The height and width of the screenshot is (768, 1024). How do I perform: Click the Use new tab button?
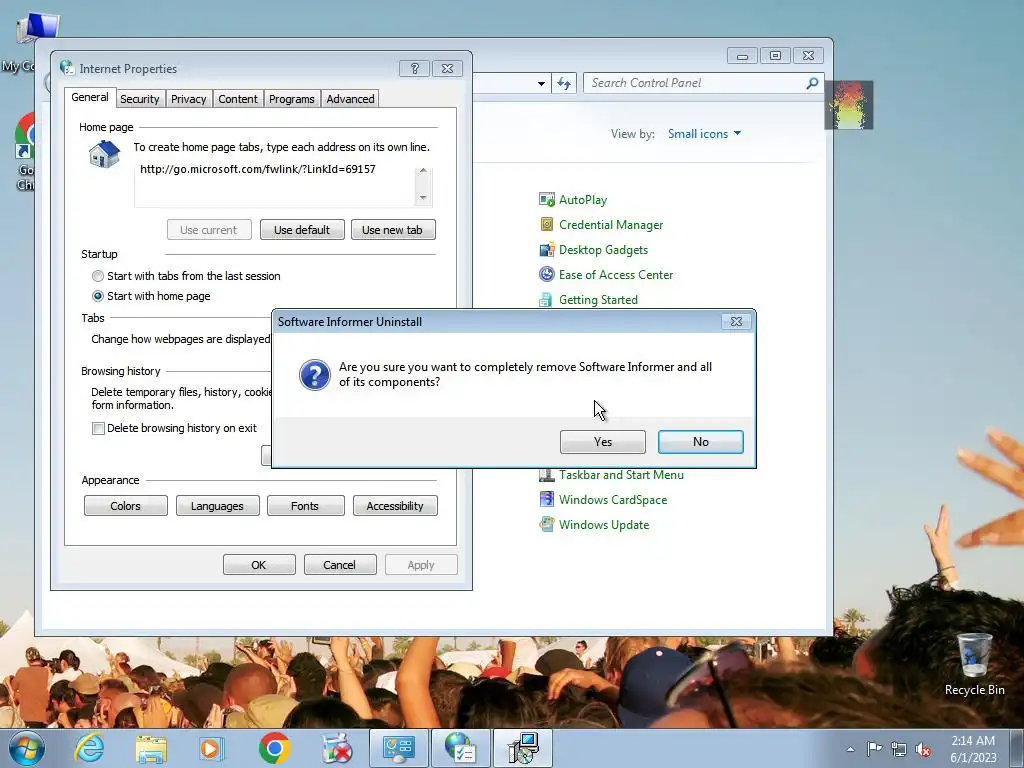[392, 230]
